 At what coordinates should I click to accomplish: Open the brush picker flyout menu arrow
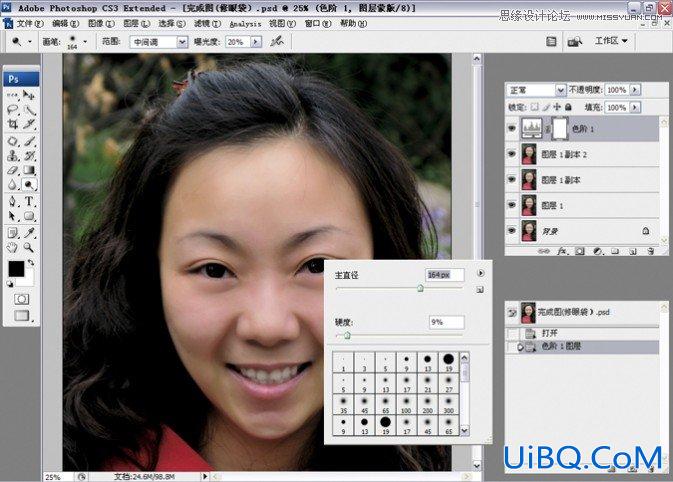(x=480, y=273)
